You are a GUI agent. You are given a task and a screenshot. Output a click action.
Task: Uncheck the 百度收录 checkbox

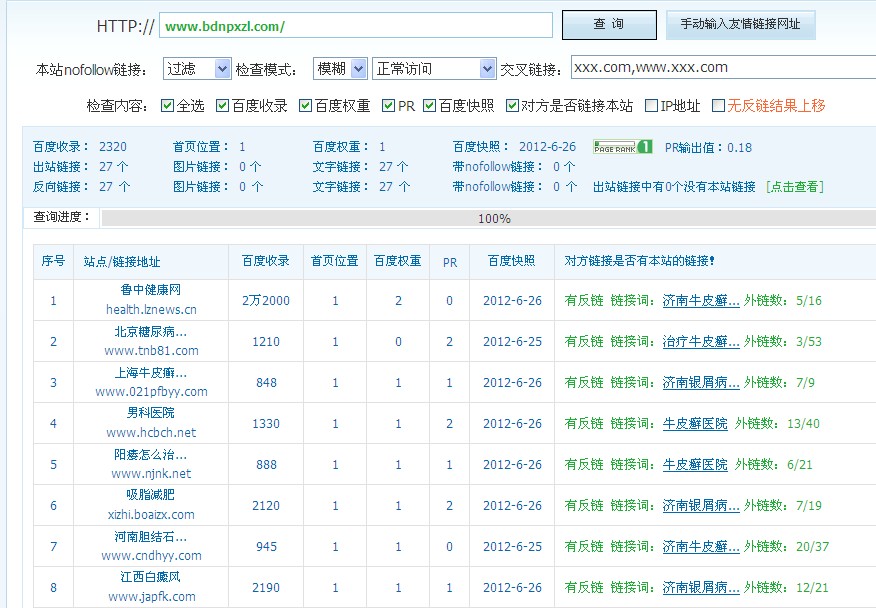(x=223, y=105)
